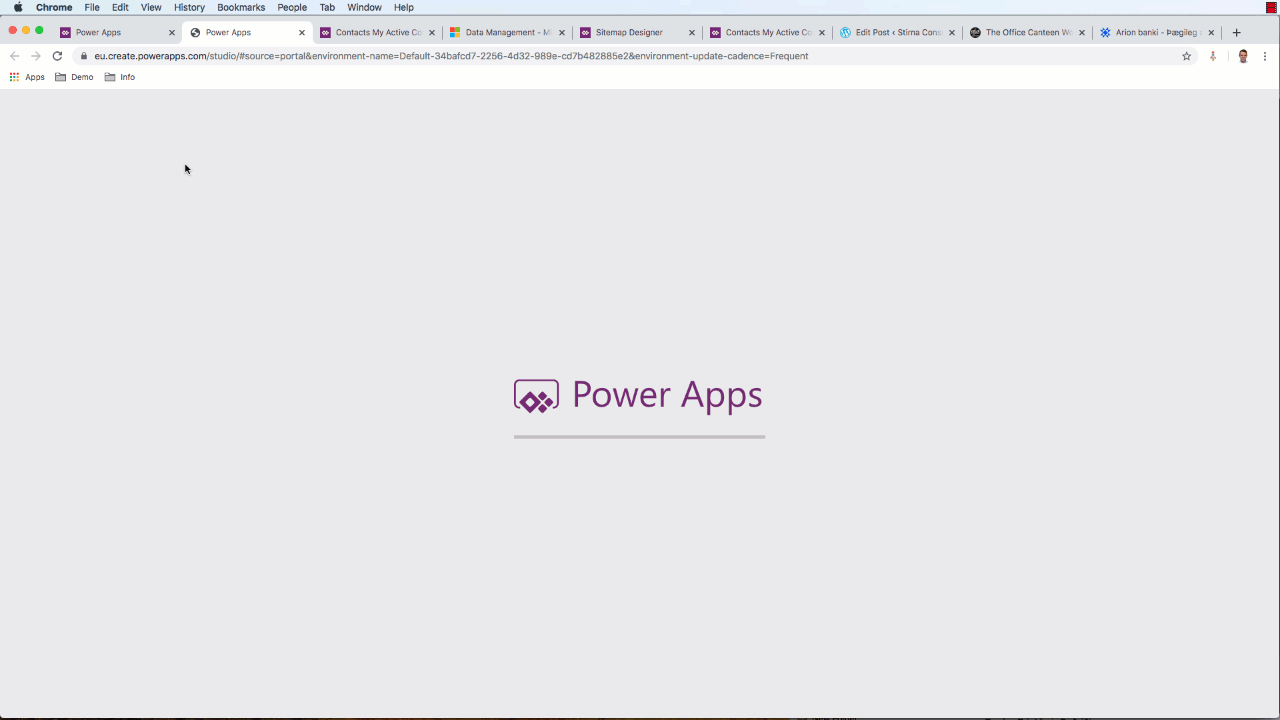
Task: Open the Chrome application menu
Action: click(x=54, y=7)
